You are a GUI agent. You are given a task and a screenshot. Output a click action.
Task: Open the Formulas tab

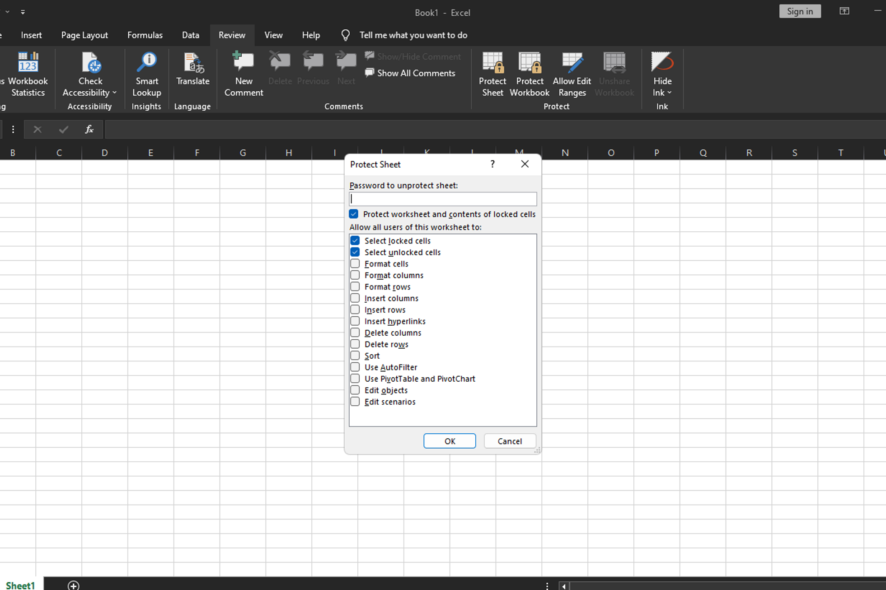[x=145, y=35]
